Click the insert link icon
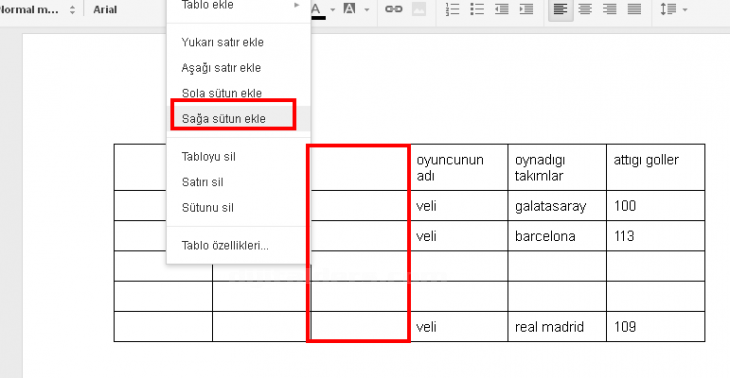 coord(393,9)
